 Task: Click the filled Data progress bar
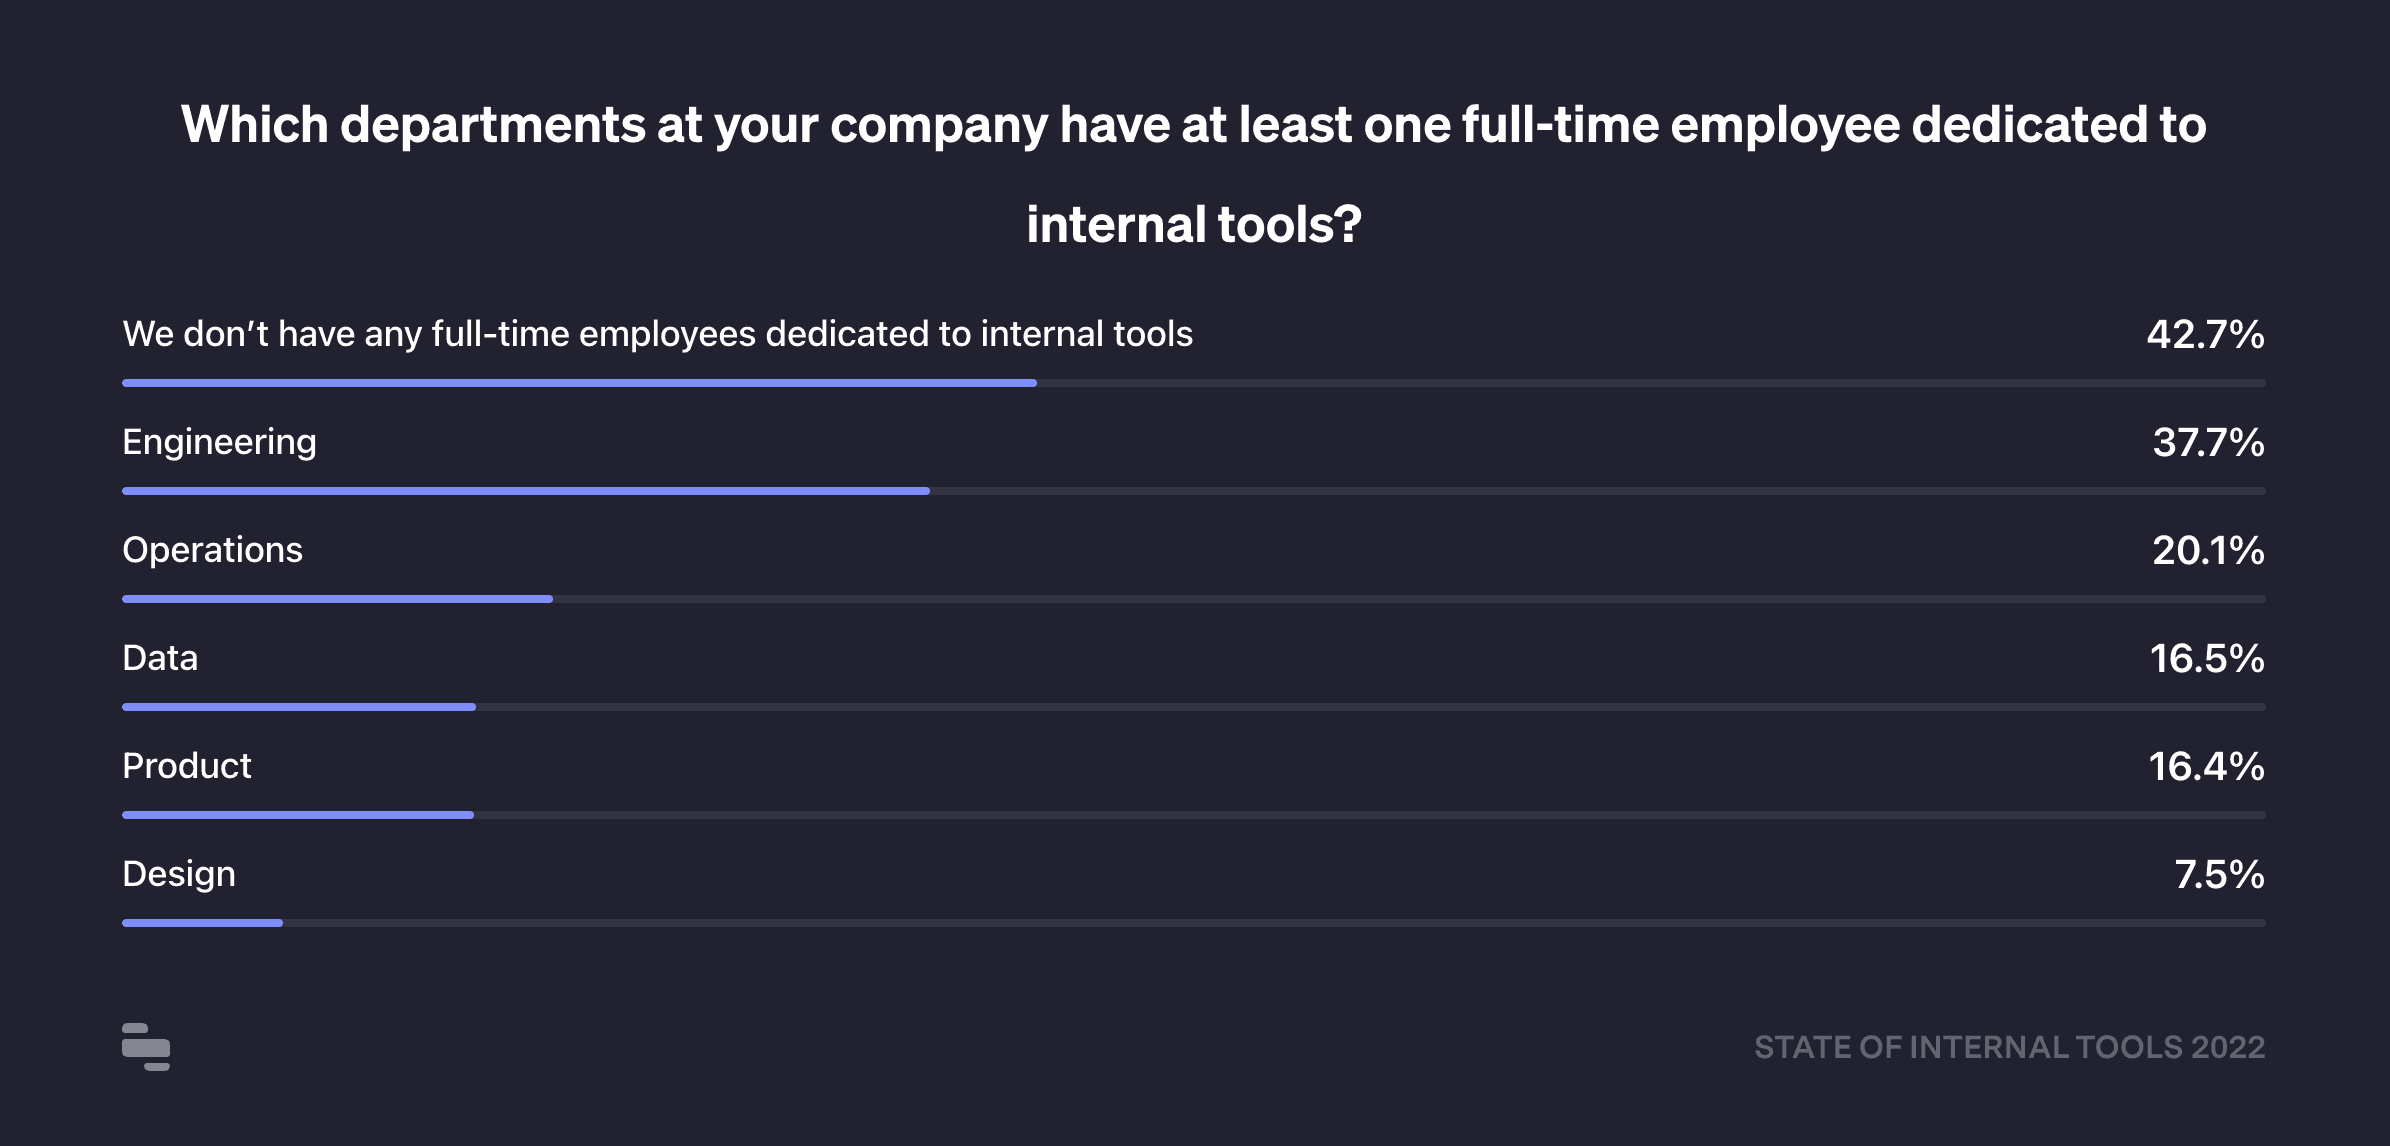[x=299, y=707]
